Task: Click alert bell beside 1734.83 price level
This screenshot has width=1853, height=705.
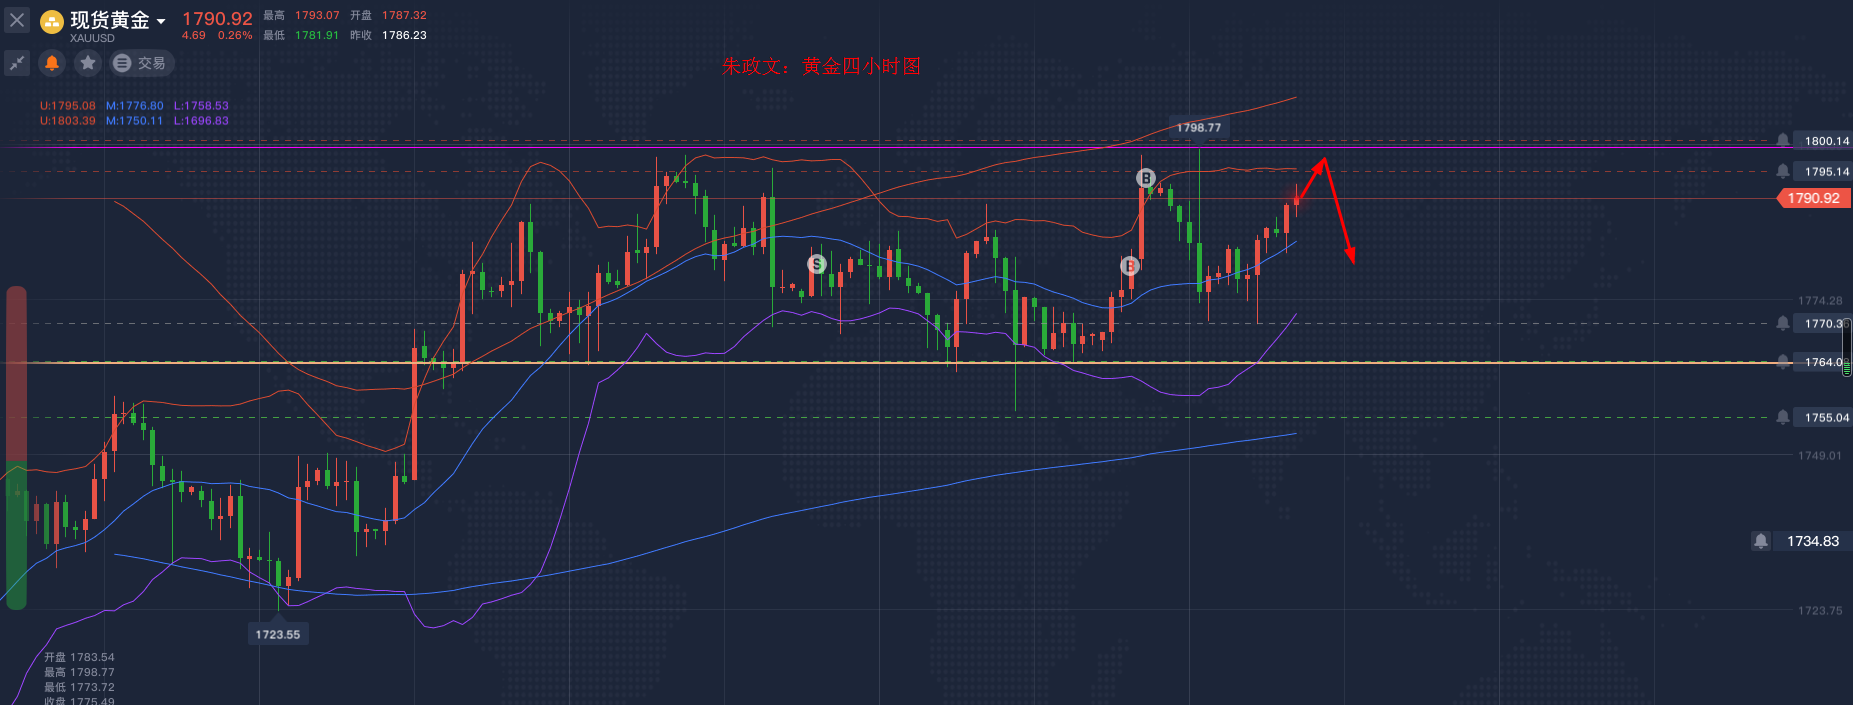Action: click(1761, 541)
